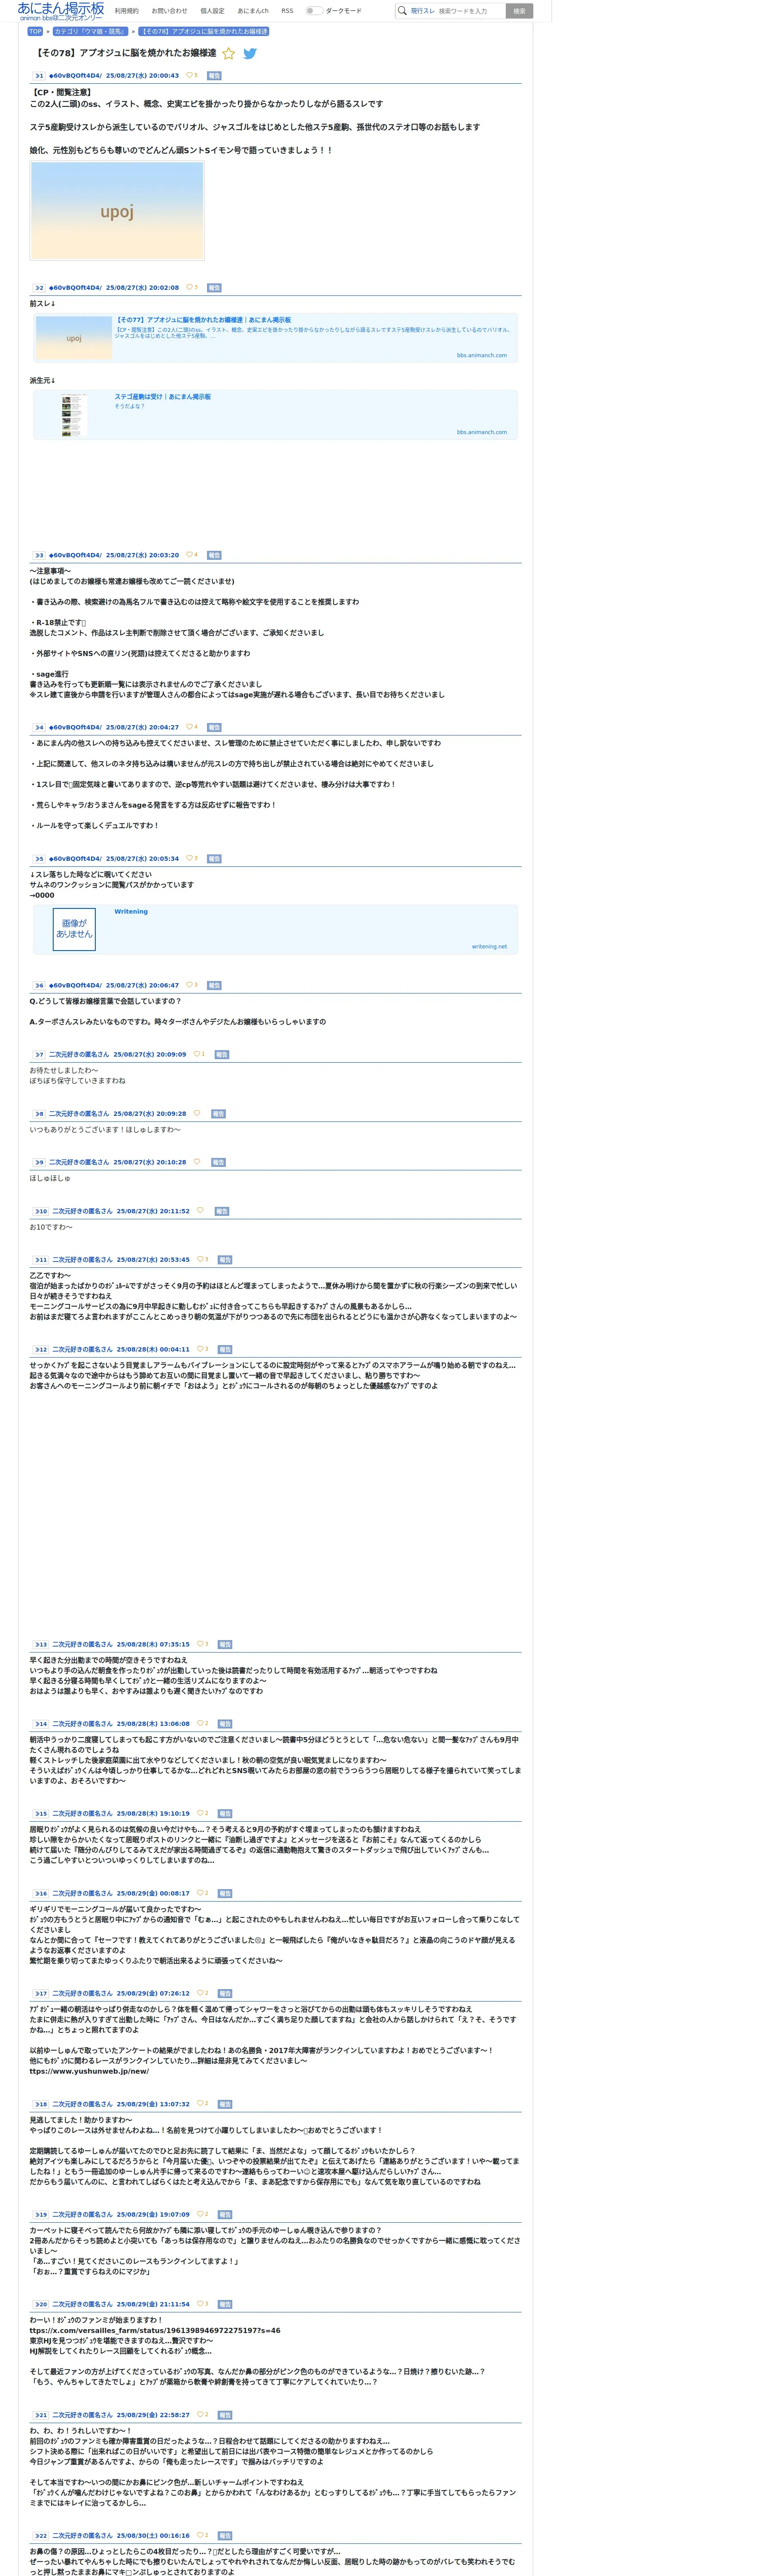778x2576 pixels.
Task: Report post 1 with its 報告 button
Action: pos(214,75)
